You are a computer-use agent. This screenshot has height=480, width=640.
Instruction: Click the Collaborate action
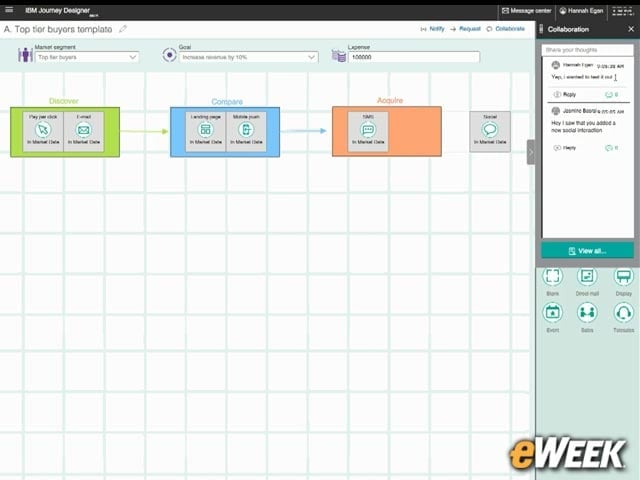[505, 29]
